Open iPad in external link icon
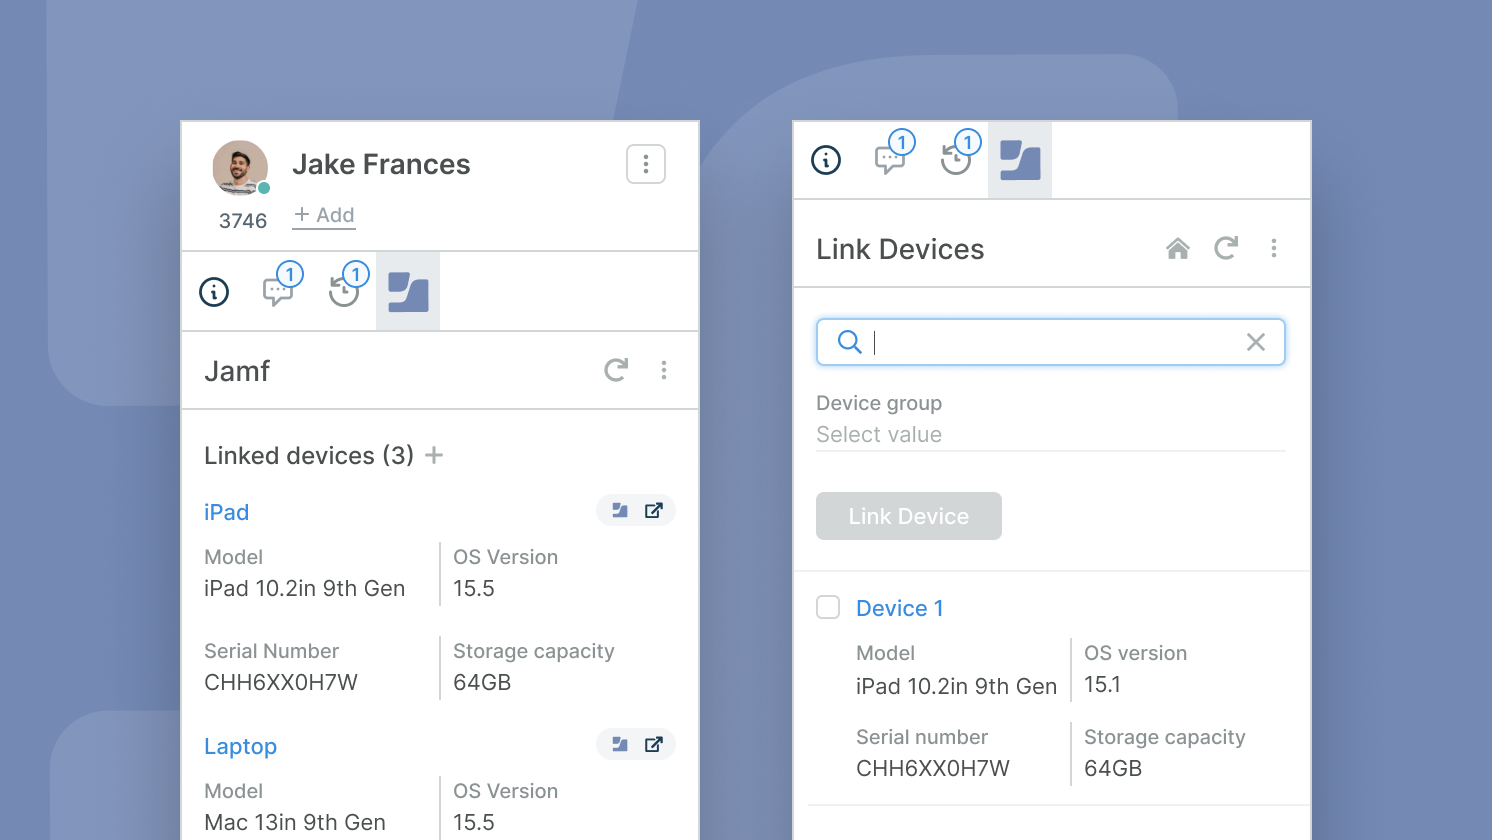 [x=654, y=511]
